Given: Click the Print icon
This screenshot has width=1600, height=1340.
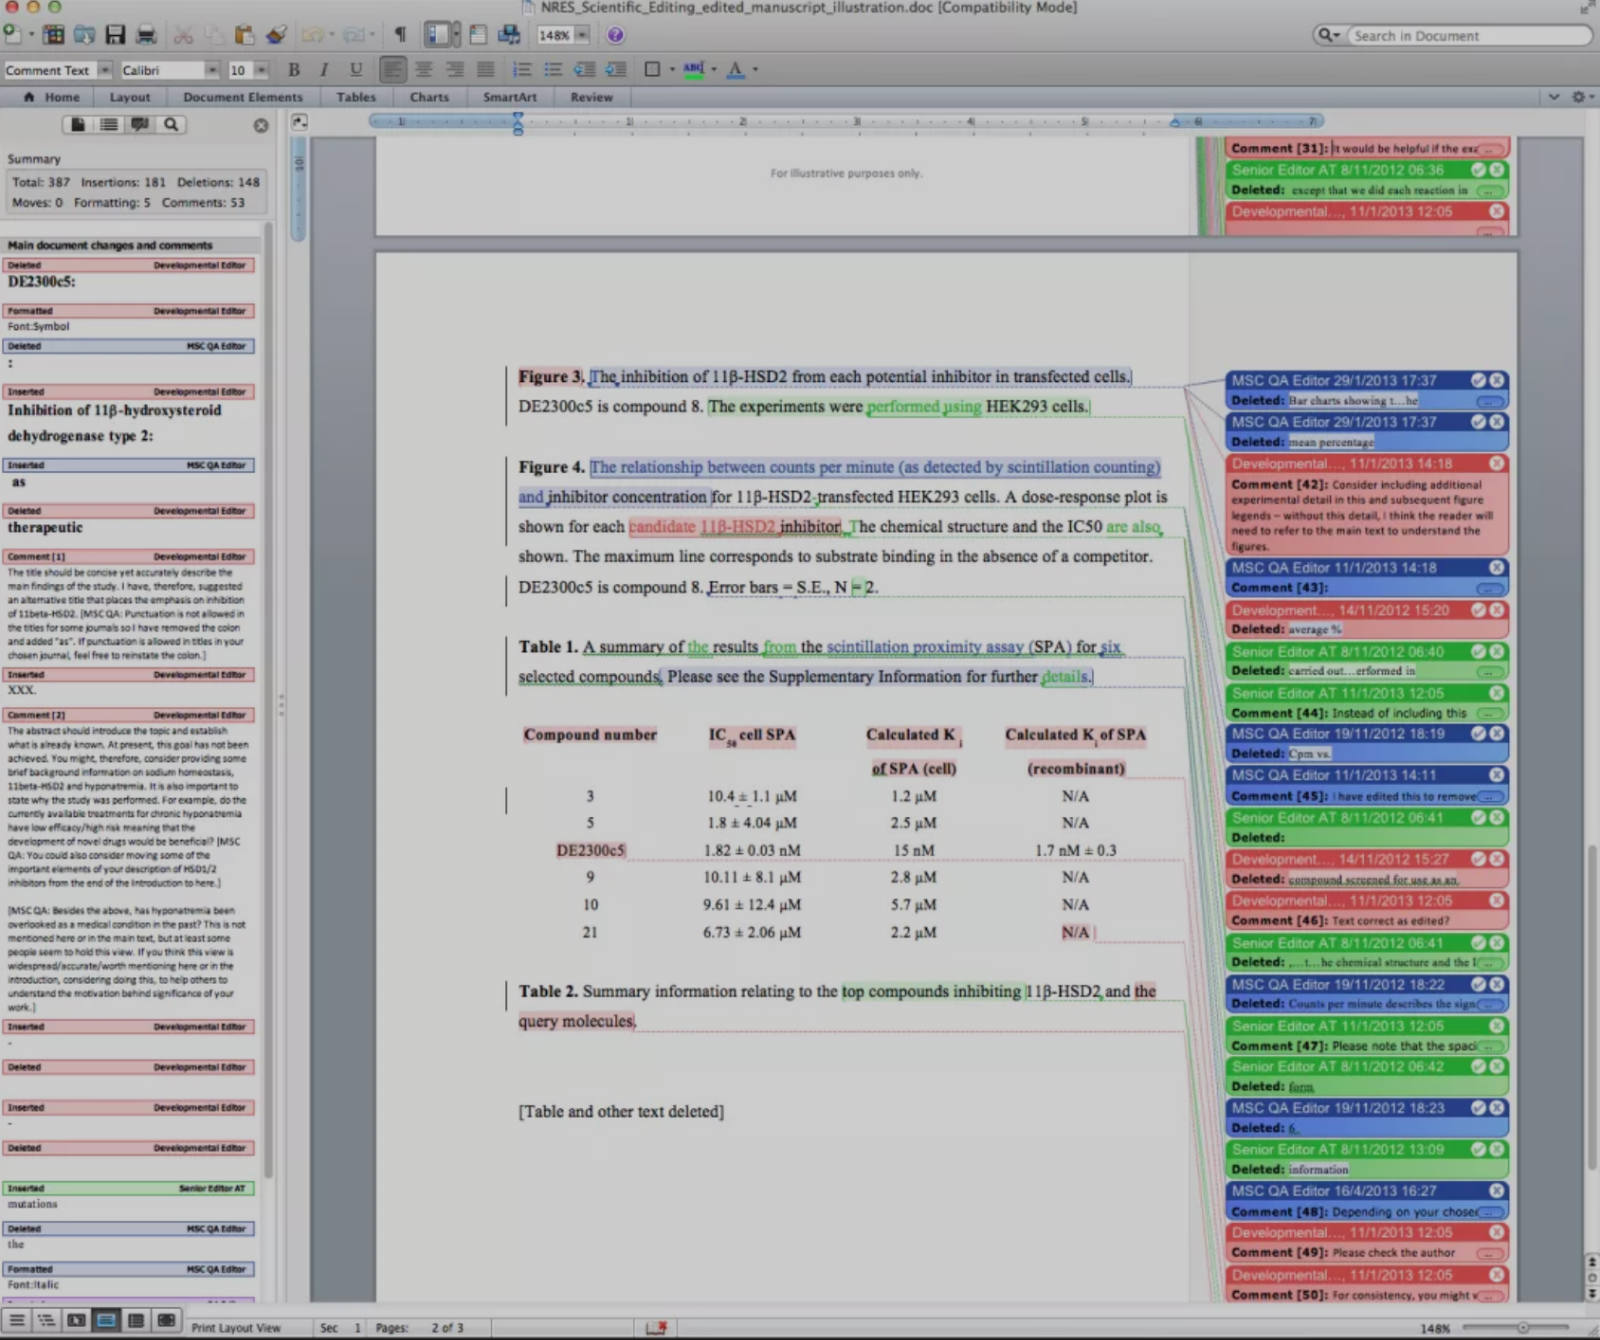Looking at the screenshot, I should (x=146, y=35).
